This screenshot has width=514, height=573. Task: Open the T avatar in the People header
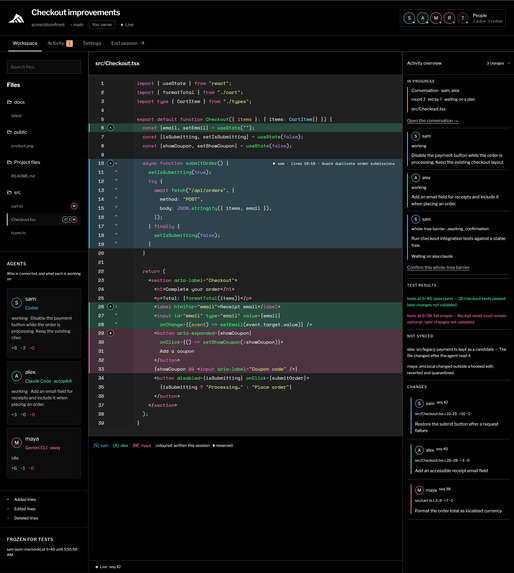coord(463,18)
